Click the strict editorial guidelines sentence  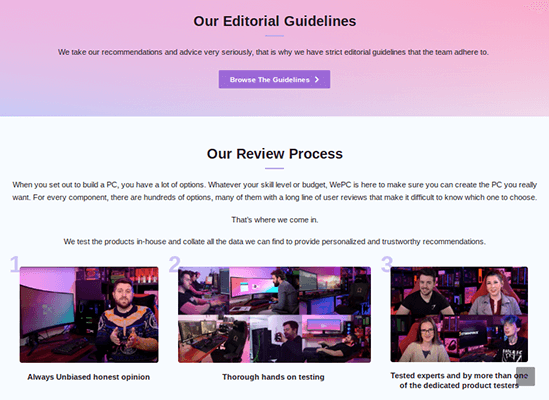pyautogui.click(x=273, y=52)
